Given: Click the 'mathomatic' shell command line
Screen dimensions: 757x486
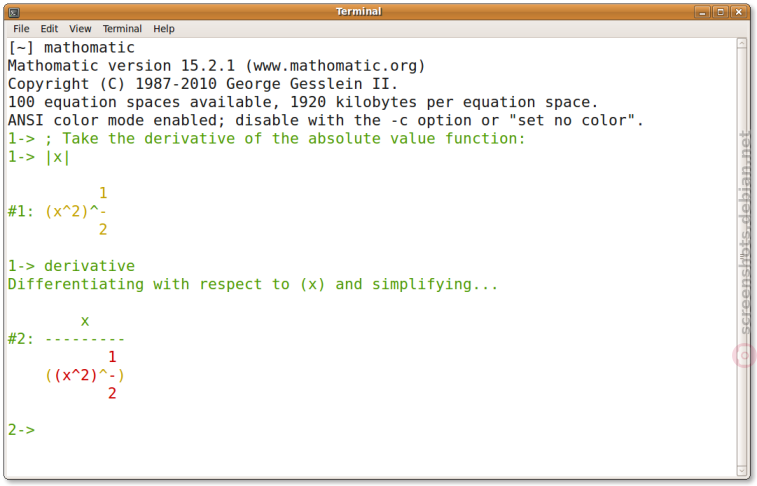Looking at the screenshot, I should point(71,47).
